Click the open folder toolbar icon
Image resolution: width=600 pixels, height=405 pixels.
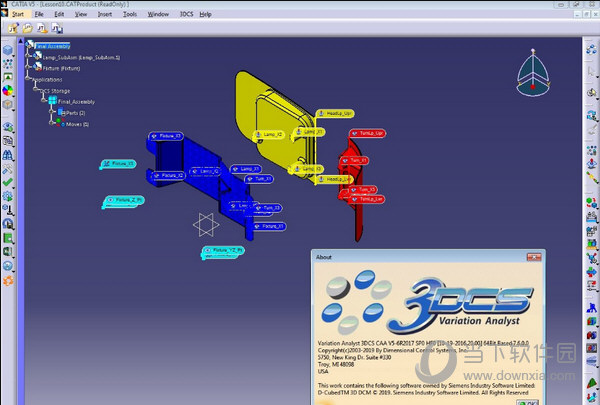(27, 28)
